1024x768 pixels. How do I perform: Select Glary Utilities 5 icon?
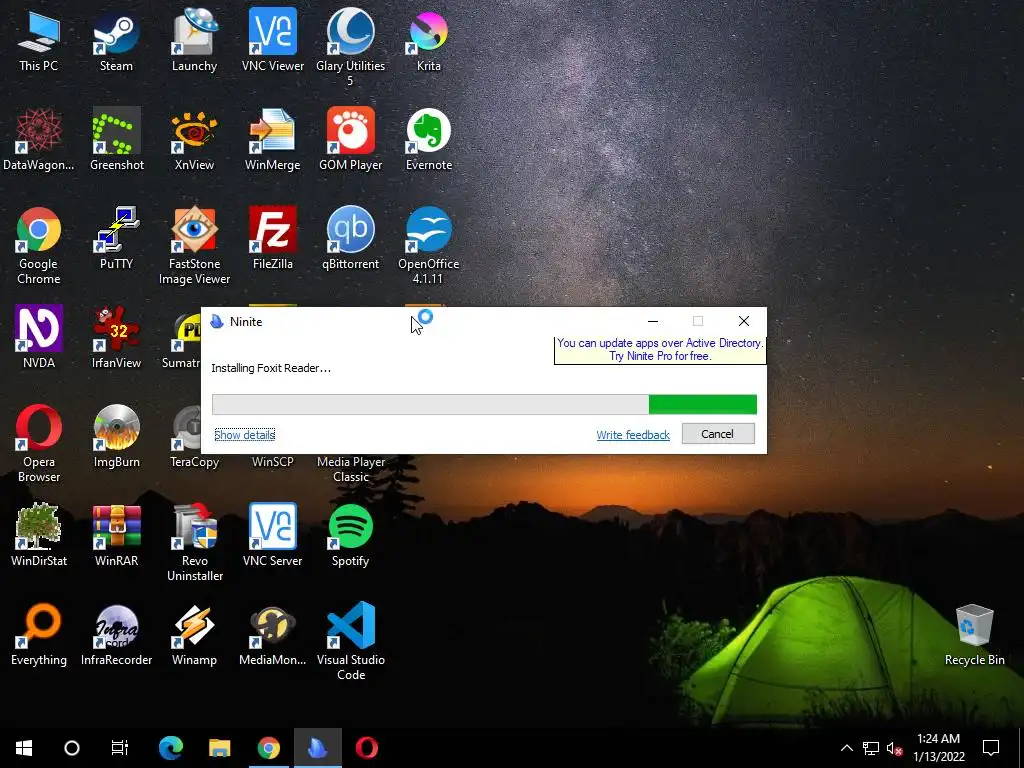(x=351, y=47)
